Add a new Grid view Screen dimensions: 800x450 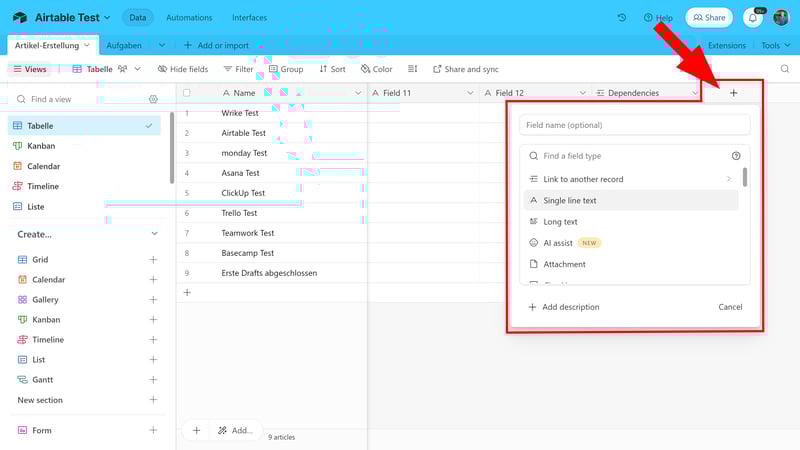point(153,260)
